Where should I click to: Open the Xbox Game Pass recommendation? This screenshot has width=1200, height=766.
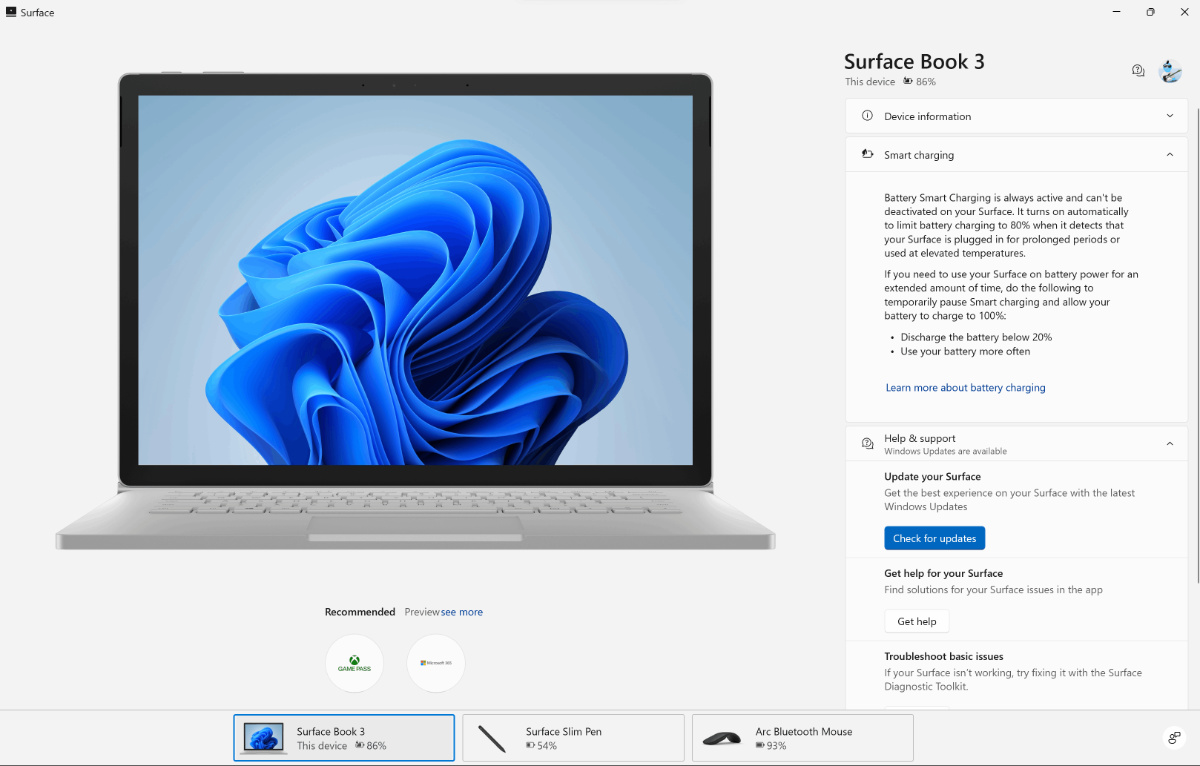point(354,663)
